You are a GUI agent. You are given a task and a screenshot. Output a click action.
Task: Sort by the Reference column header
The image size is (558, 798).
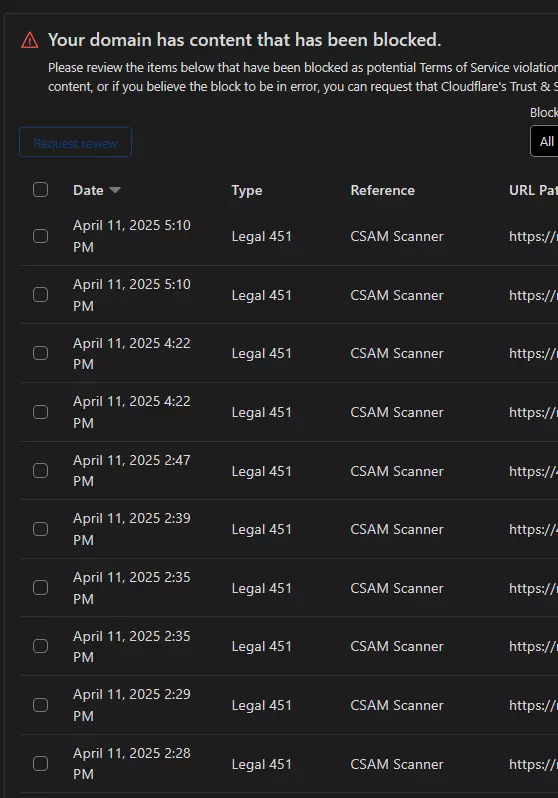382,190
